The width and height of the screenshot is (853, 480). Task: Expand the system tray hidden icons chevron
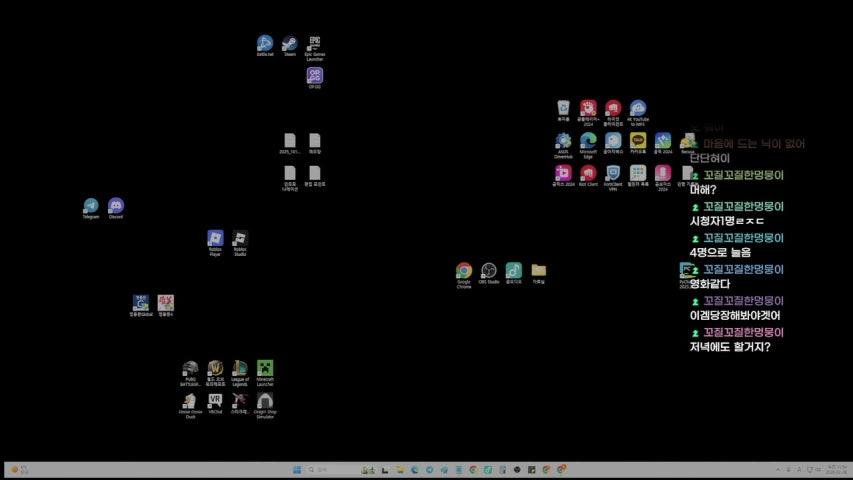778,469
